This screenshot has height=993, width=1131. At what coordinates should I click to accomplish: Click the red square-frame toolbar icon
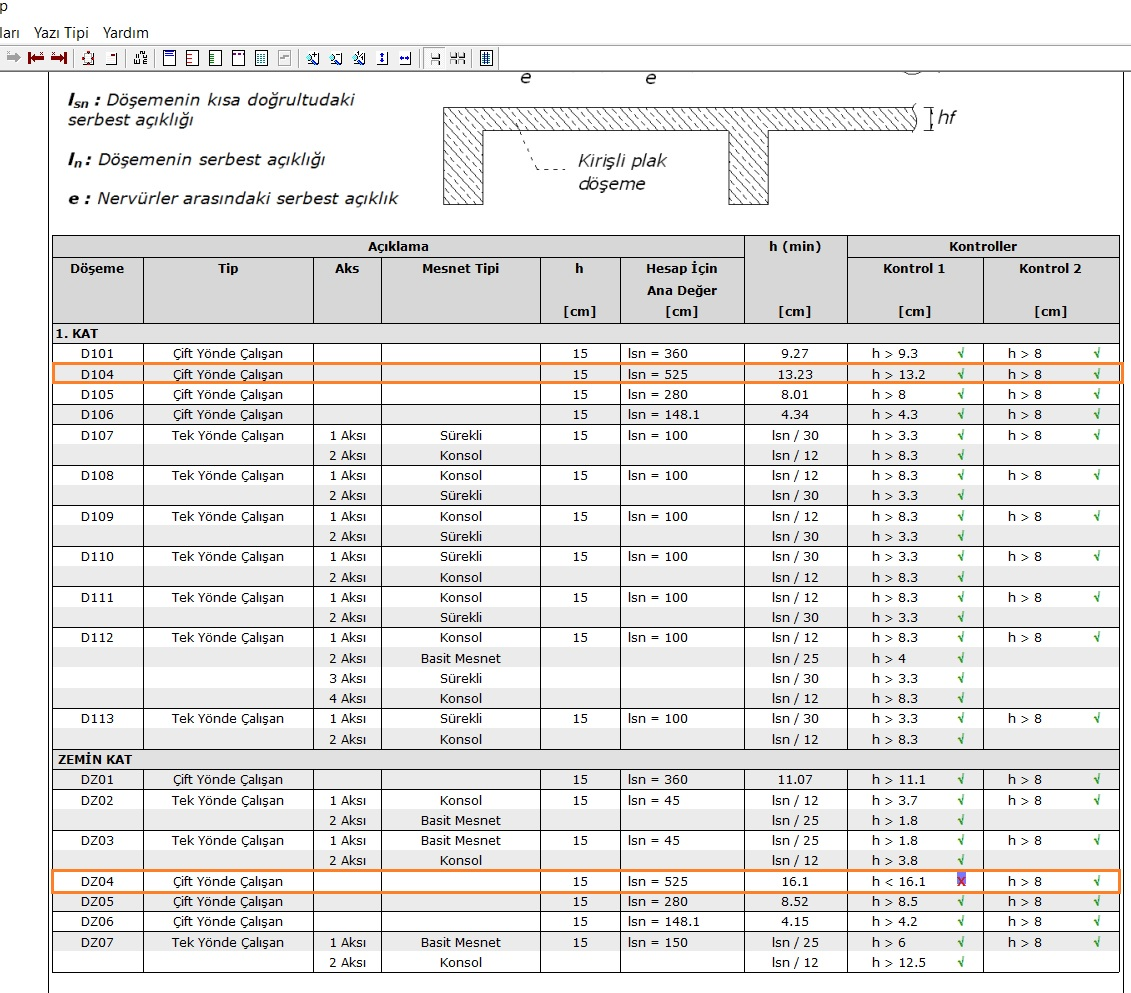click(88, 58)
